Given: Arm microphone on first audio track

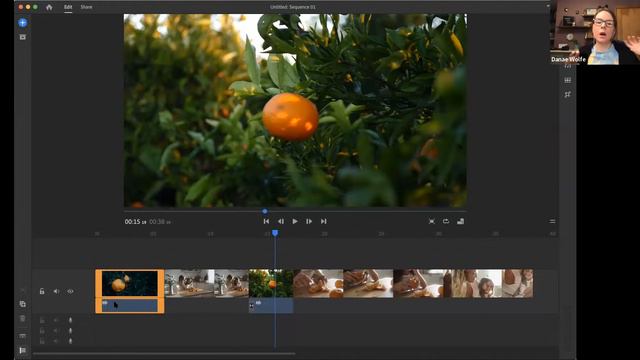Looking at the screenshot, I should [70, 320].
